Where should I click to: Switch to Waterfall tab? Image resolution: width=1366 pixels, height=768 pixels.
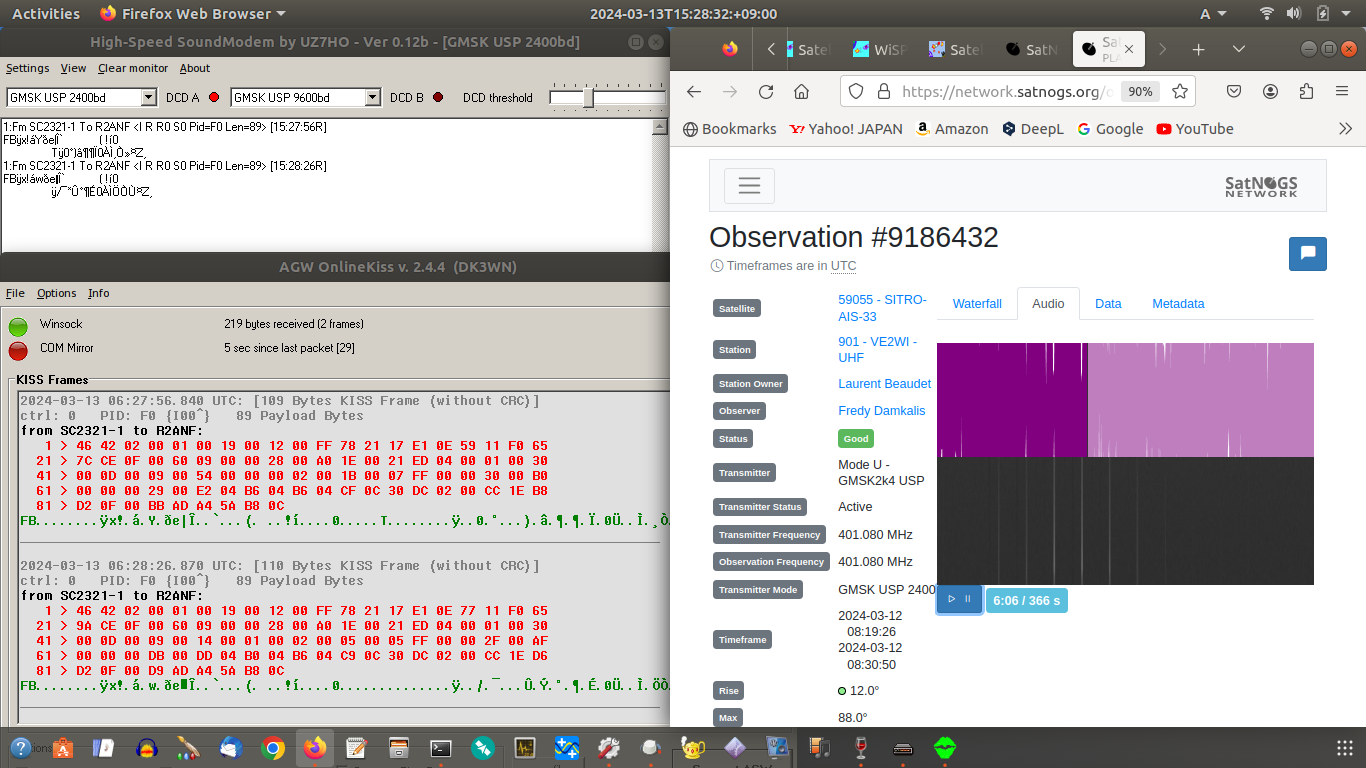tap(977, 303)
